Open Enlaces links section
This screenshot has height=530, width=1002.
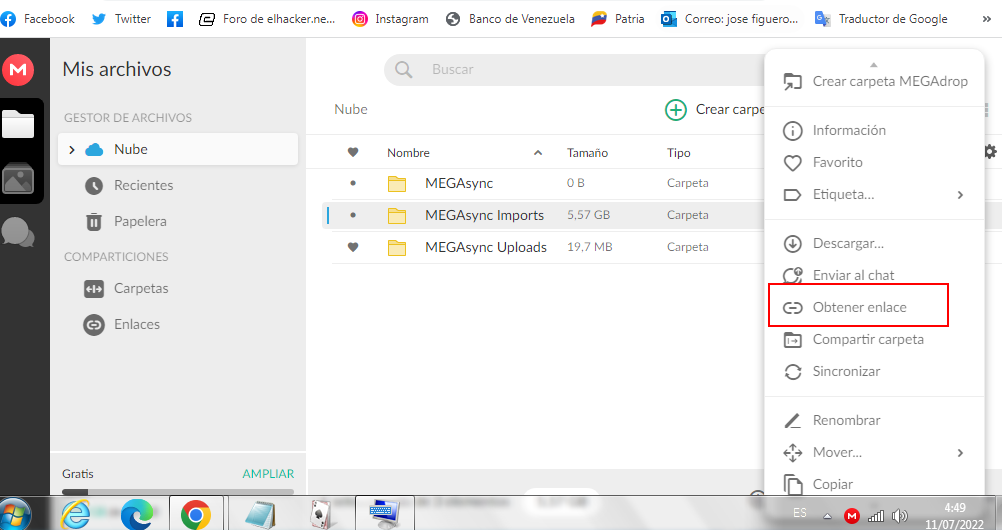137,324
